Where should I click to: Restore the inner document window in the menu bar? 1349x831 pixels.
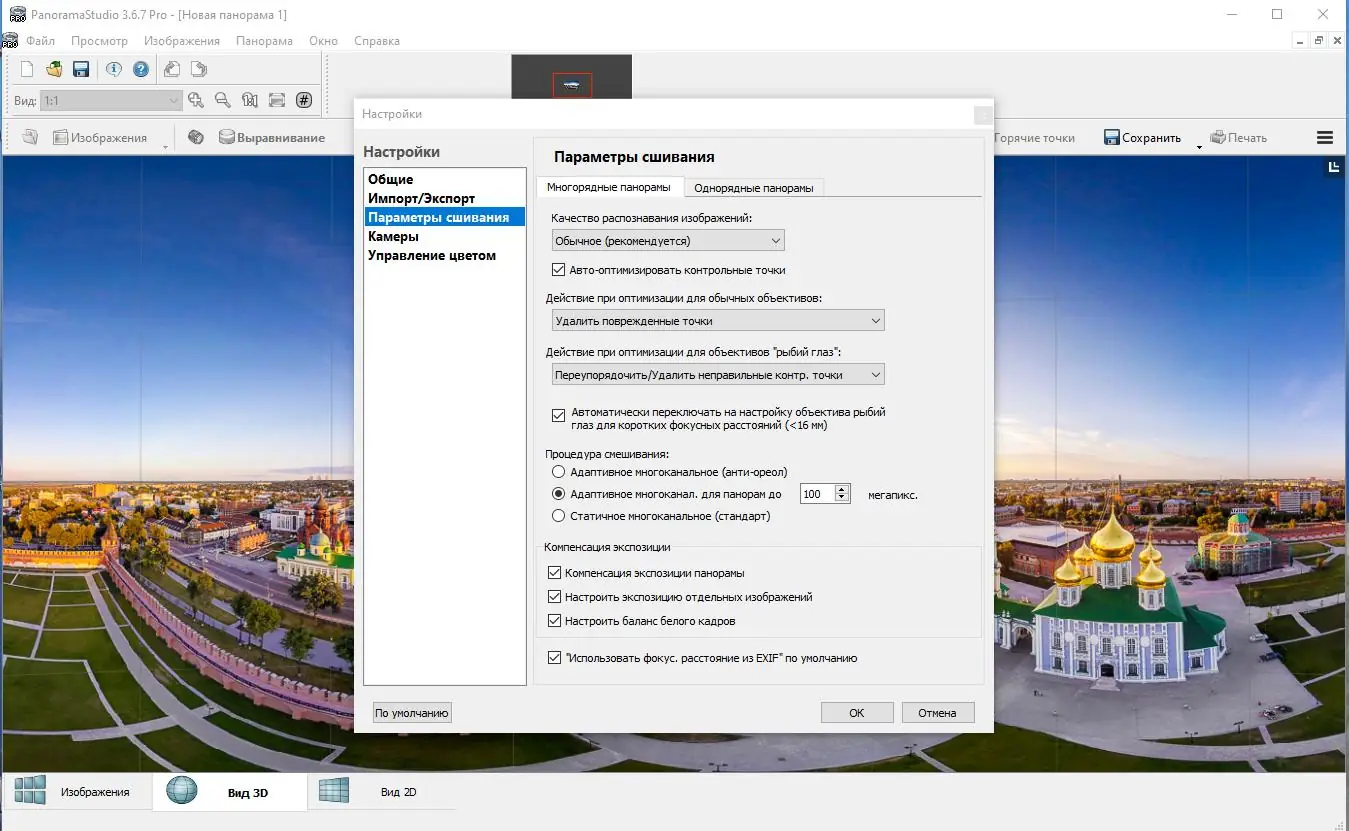(x=1319, y=41)
